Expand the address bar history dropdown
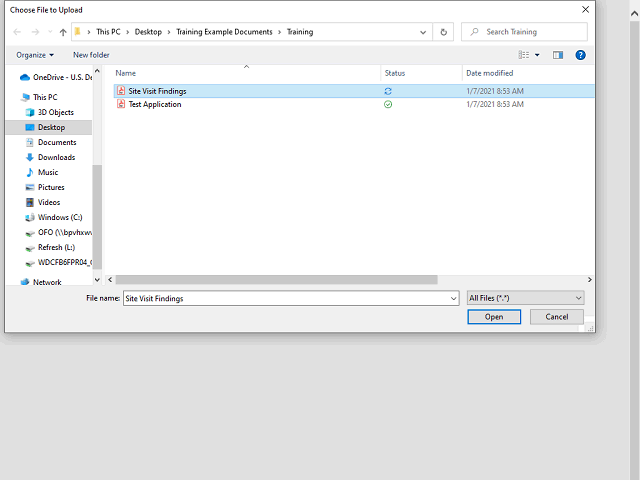Viewport: 640px width, 480px height. tap(423, 32)
